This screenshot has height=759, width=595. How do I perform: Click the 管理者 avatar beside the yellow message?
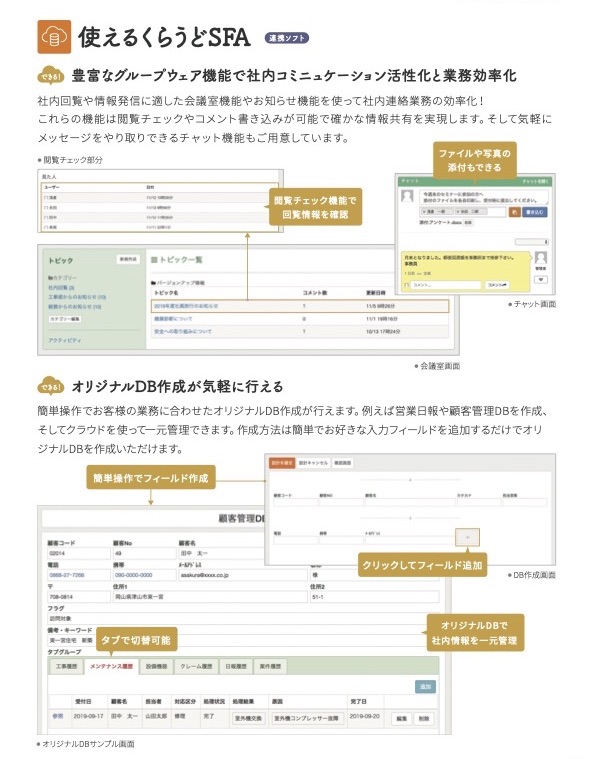click(x=541, y=258)
